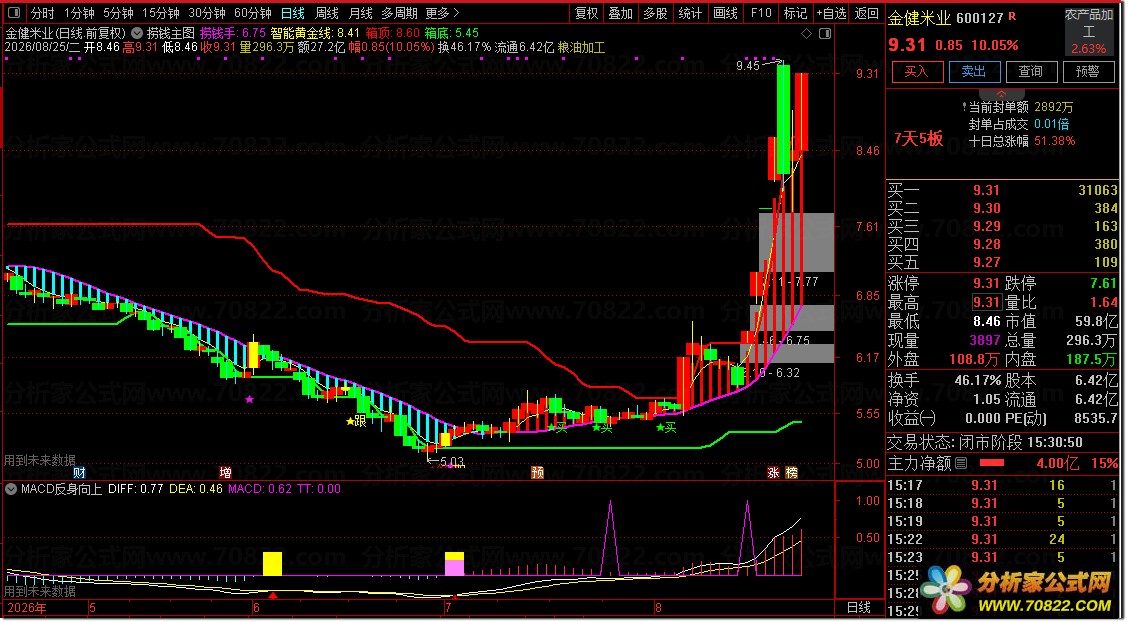Click the pink and yellow block in the MACD panel
The height and width of the screenshot is (622, 1128).
click(455, 564)
